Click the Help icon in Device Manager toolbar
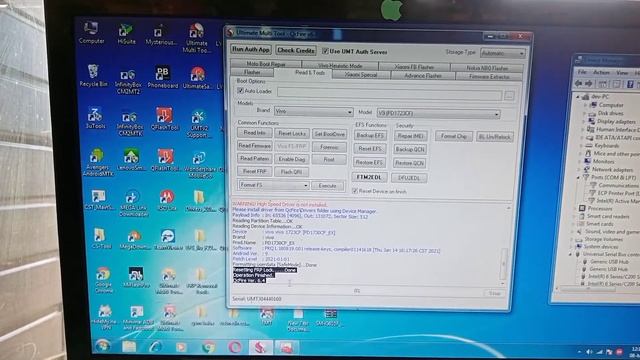The height and width of the screenshot is (360, 640). coord(630,84)
